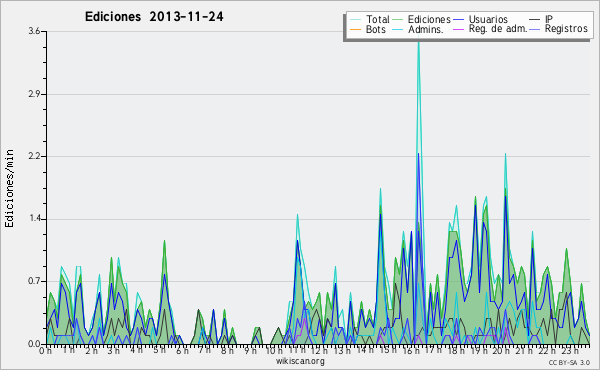Click the "wikiscan.org" caption

click(x=300, y=361)
